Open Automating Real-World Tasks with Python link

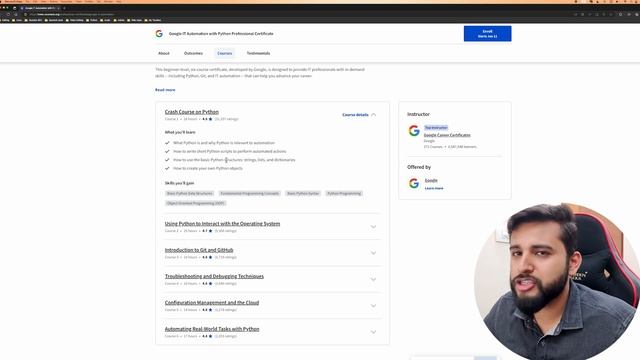coord(212,329)
